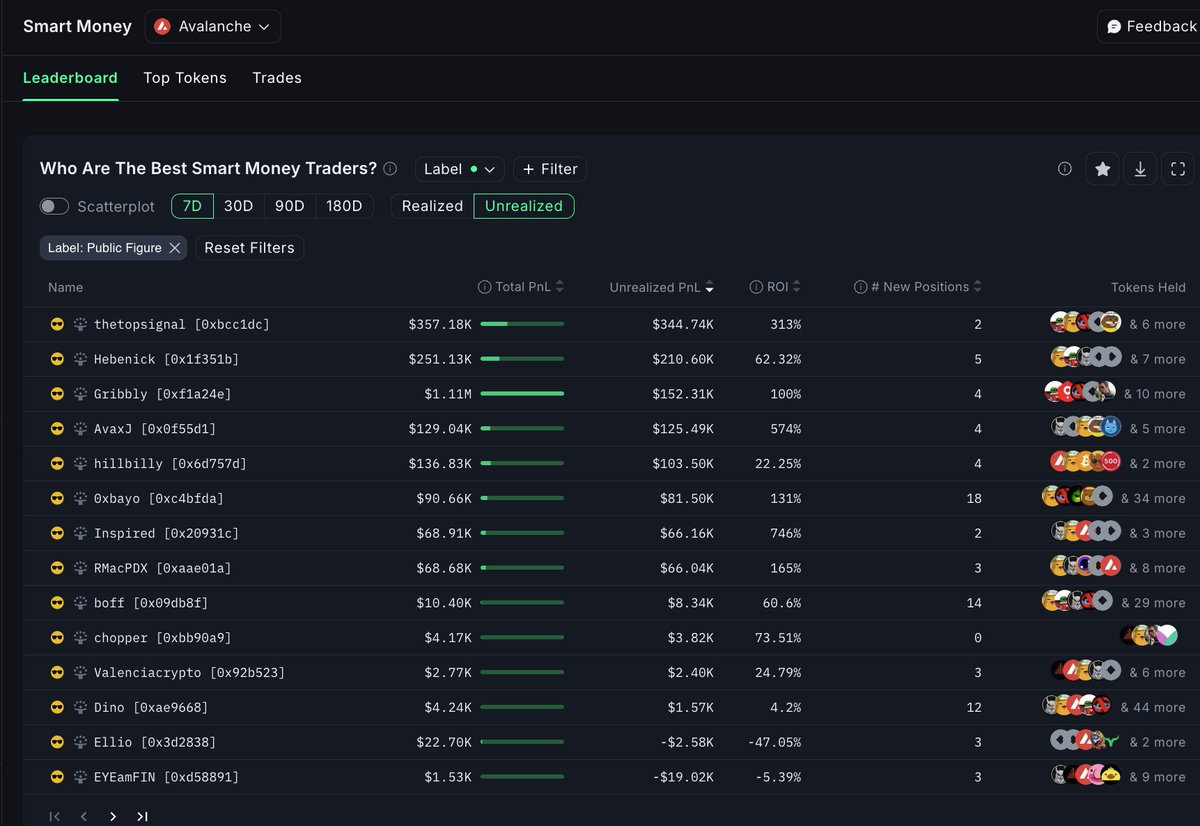Click the star favorite icon button
This screenshot has width=1200, height=826.
coord(1102,169)
